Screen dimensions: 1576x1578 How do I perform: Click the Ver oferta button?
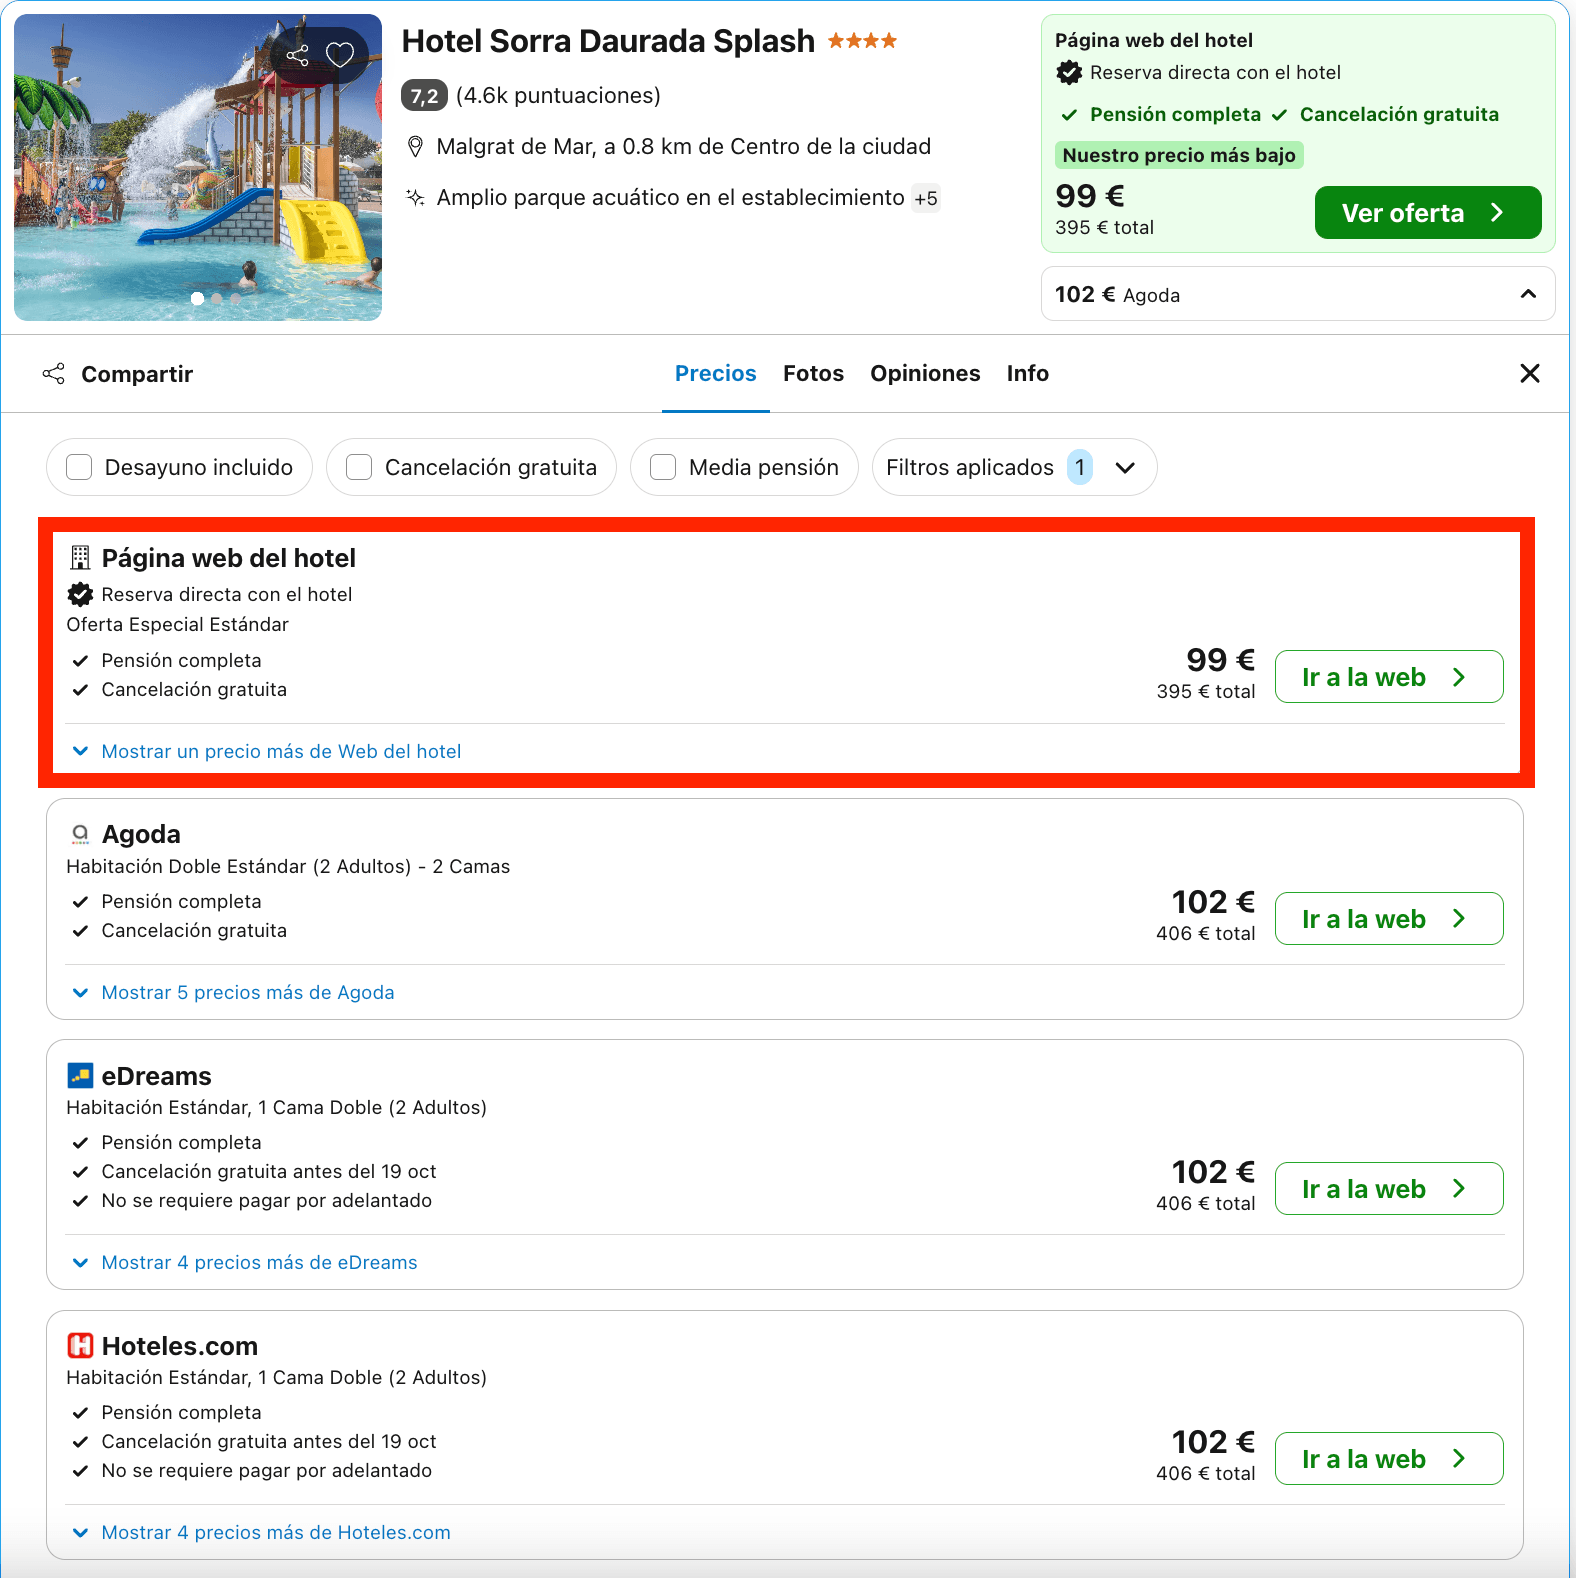tap(1428, 212)
